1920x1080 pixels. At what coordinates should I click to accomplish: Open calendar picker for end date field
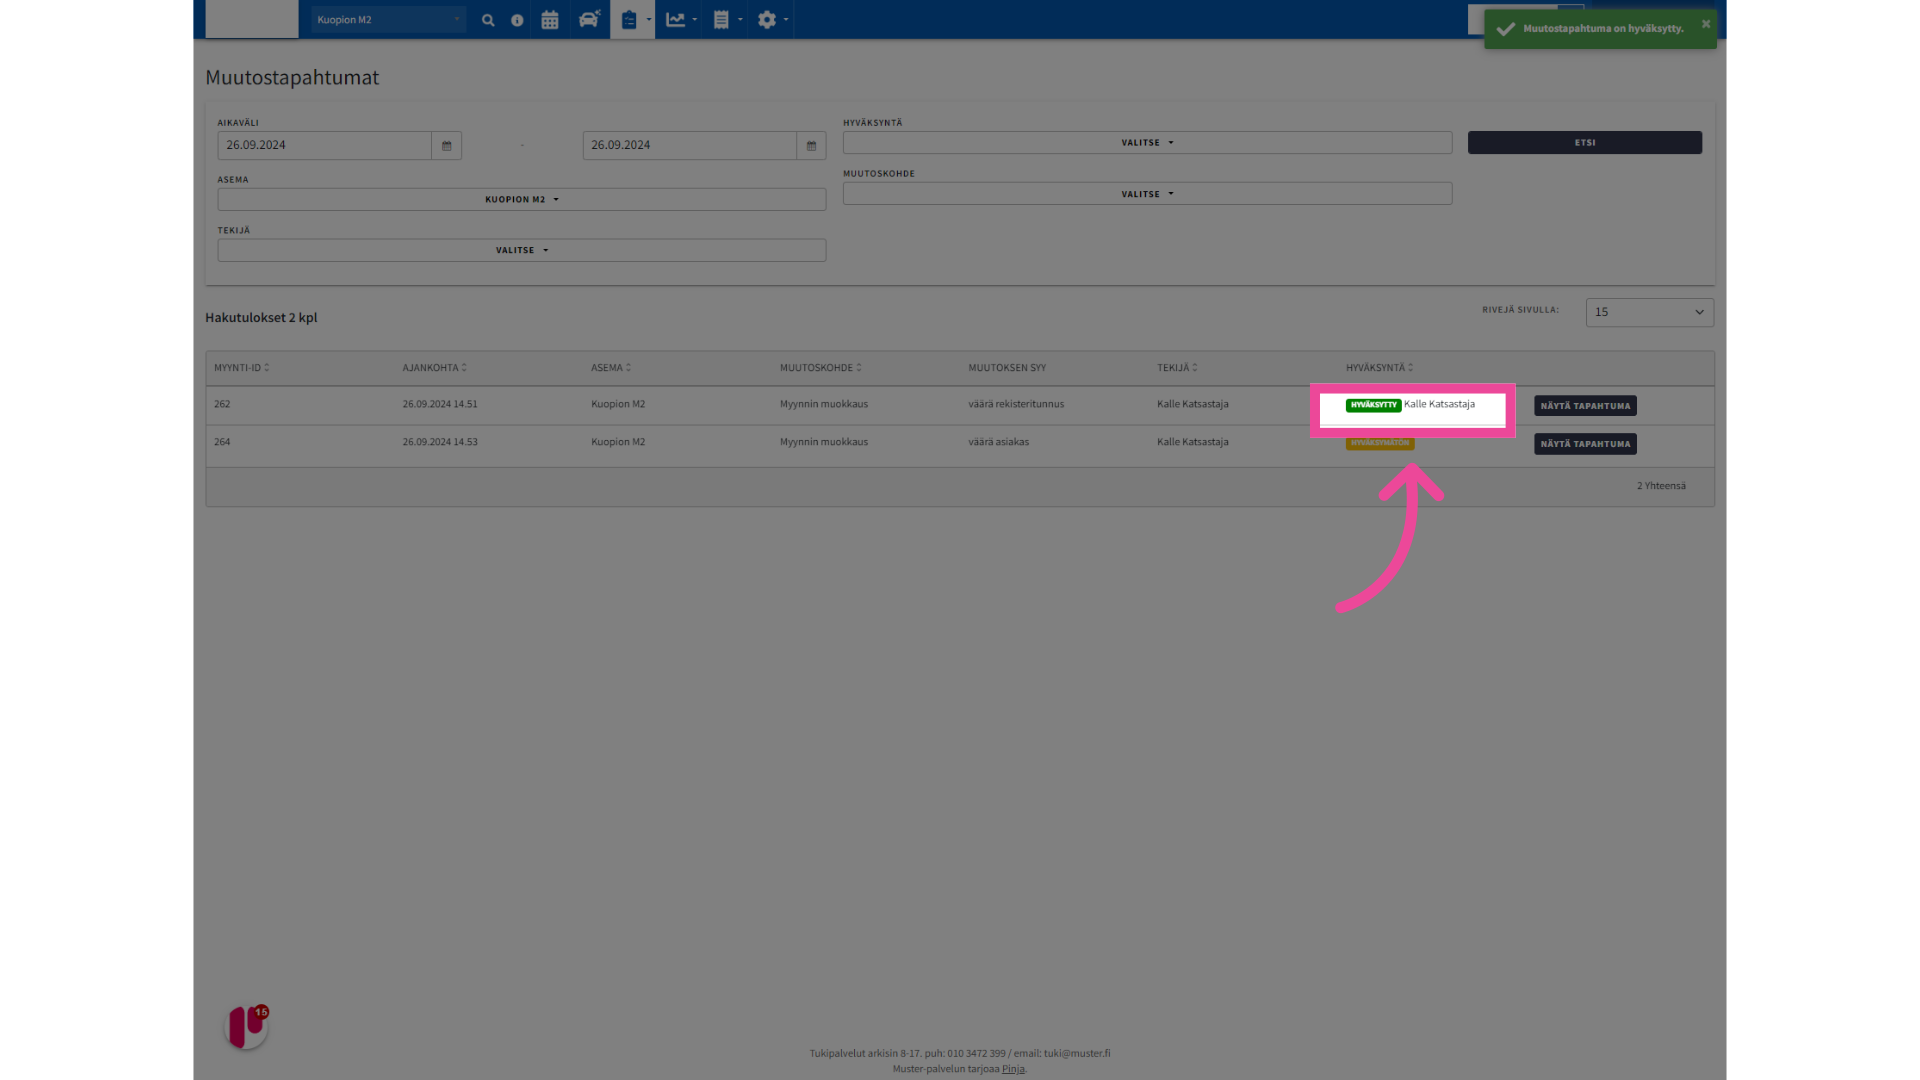point(811,146)
